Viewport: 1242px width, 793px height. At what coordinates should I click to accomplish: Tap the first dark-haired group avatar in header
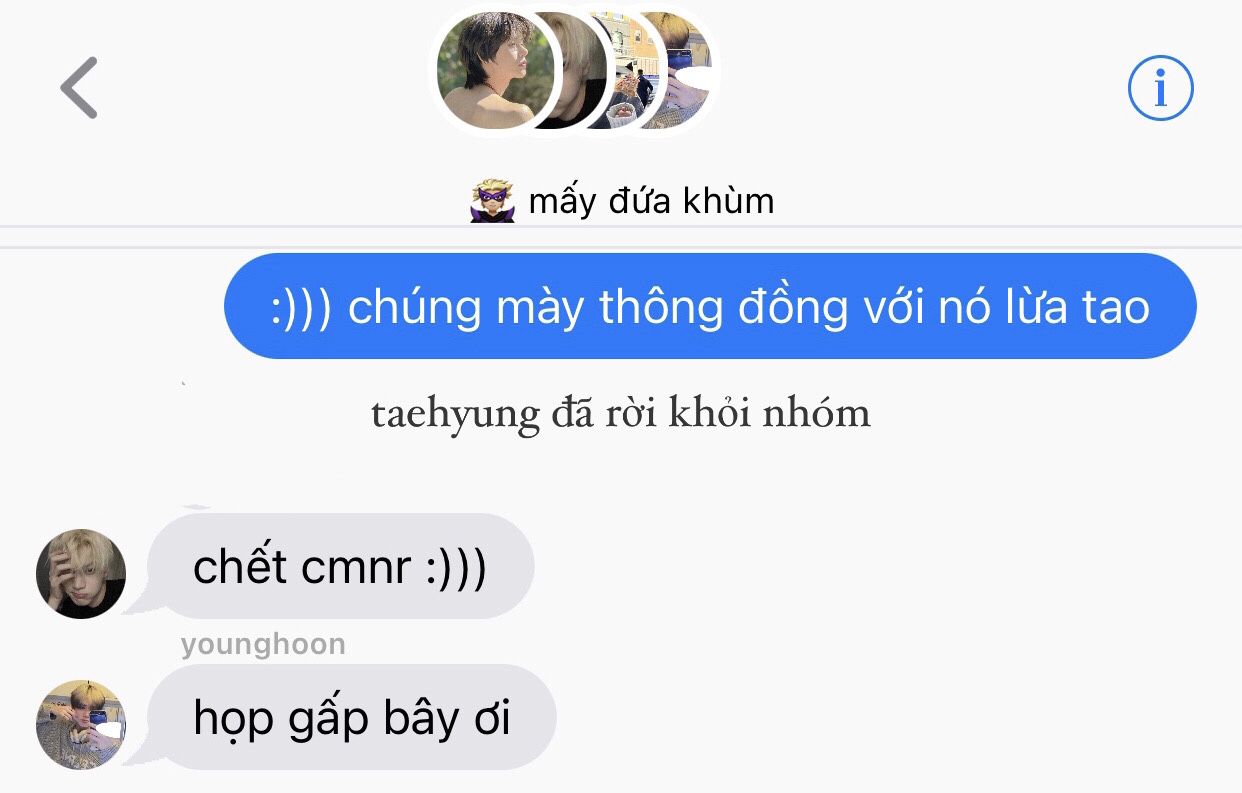click(x=495, y=71)
